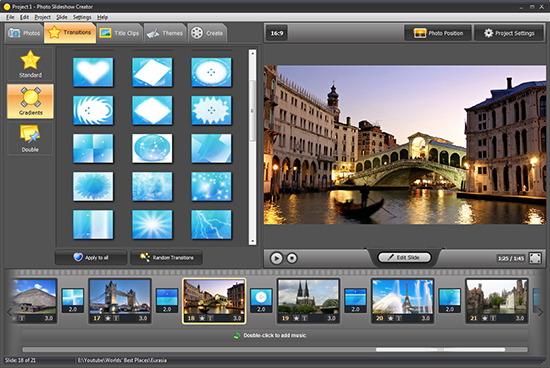Pick the oval ellipse gradient transition
550x368 pixels.
pos(211,72)
